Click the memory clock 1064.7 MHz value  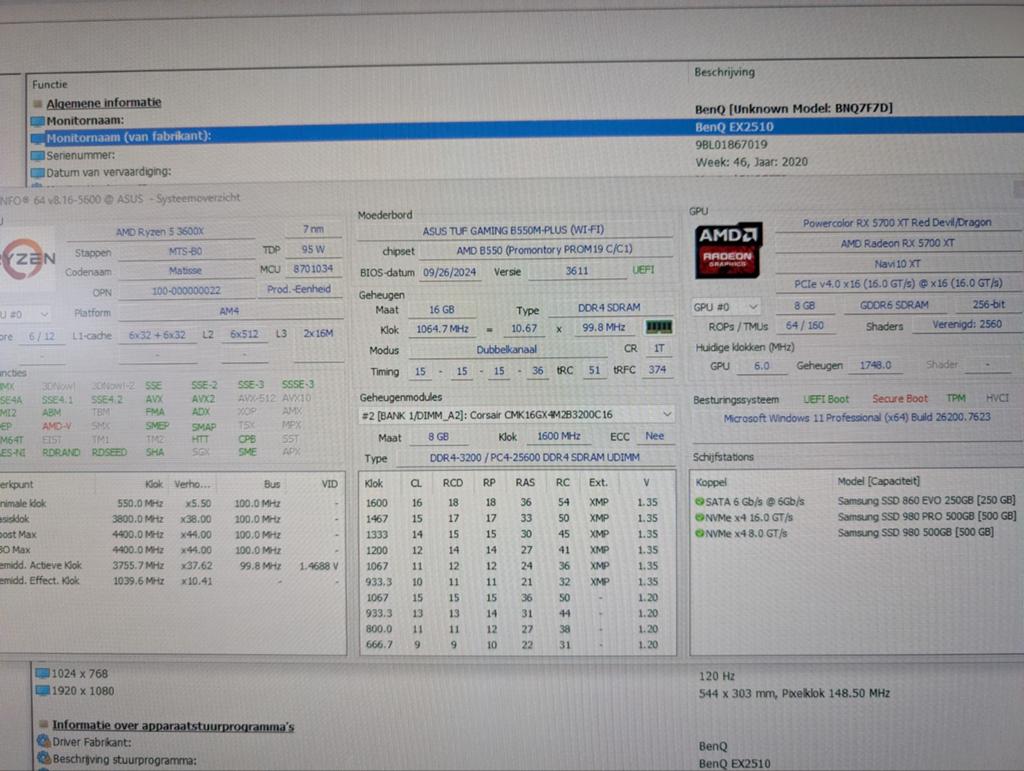(442, 329)
